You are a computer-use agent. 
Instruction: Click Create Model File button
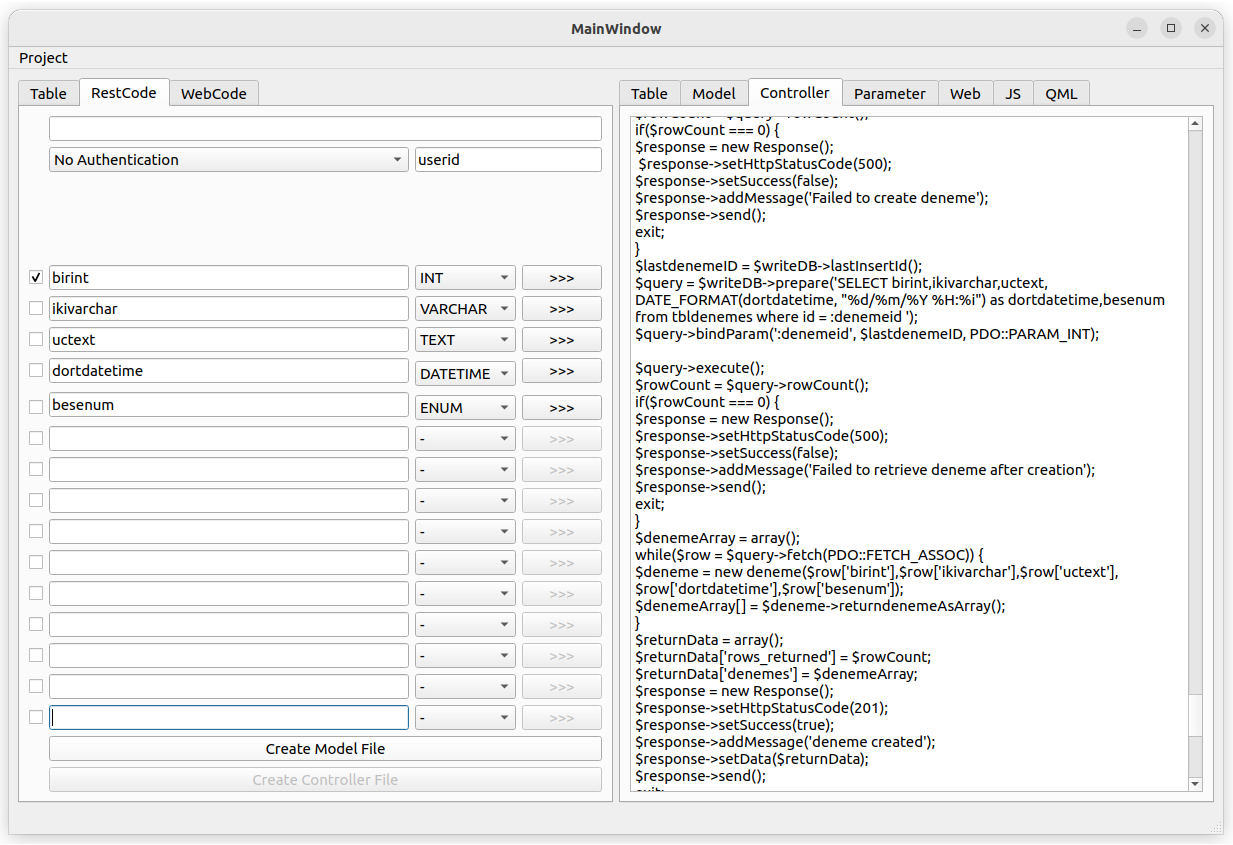325,748
